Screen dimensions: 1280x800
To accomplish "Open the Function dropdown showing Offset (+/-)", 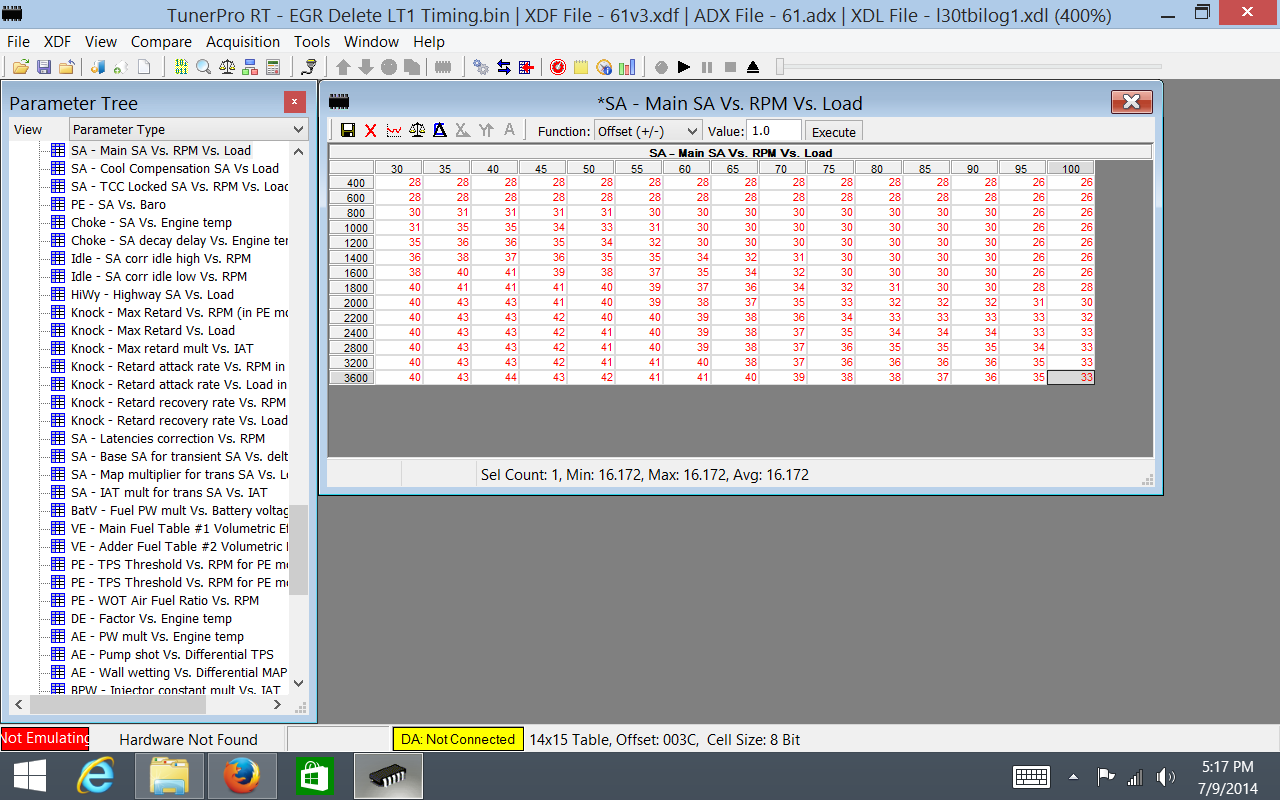I will [648, 131].
